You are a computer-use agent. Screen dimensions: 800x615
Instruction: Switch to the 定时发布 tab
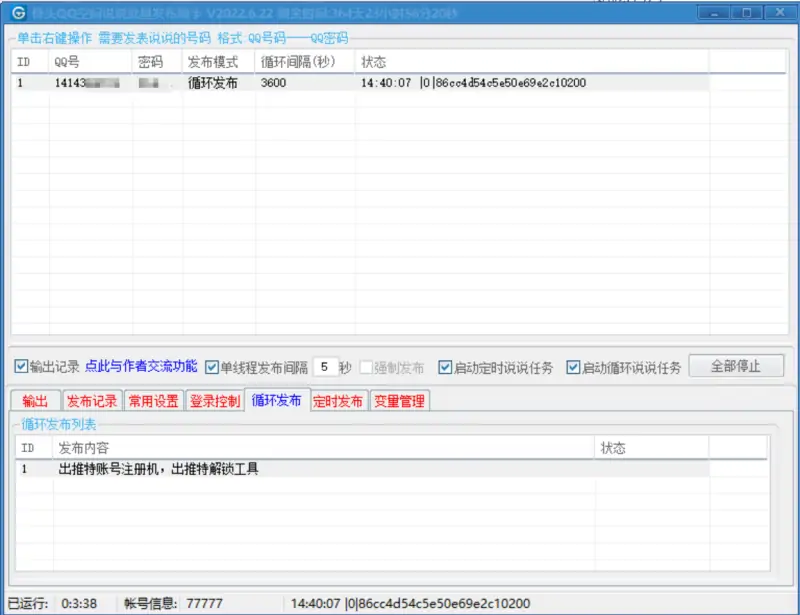338,401
